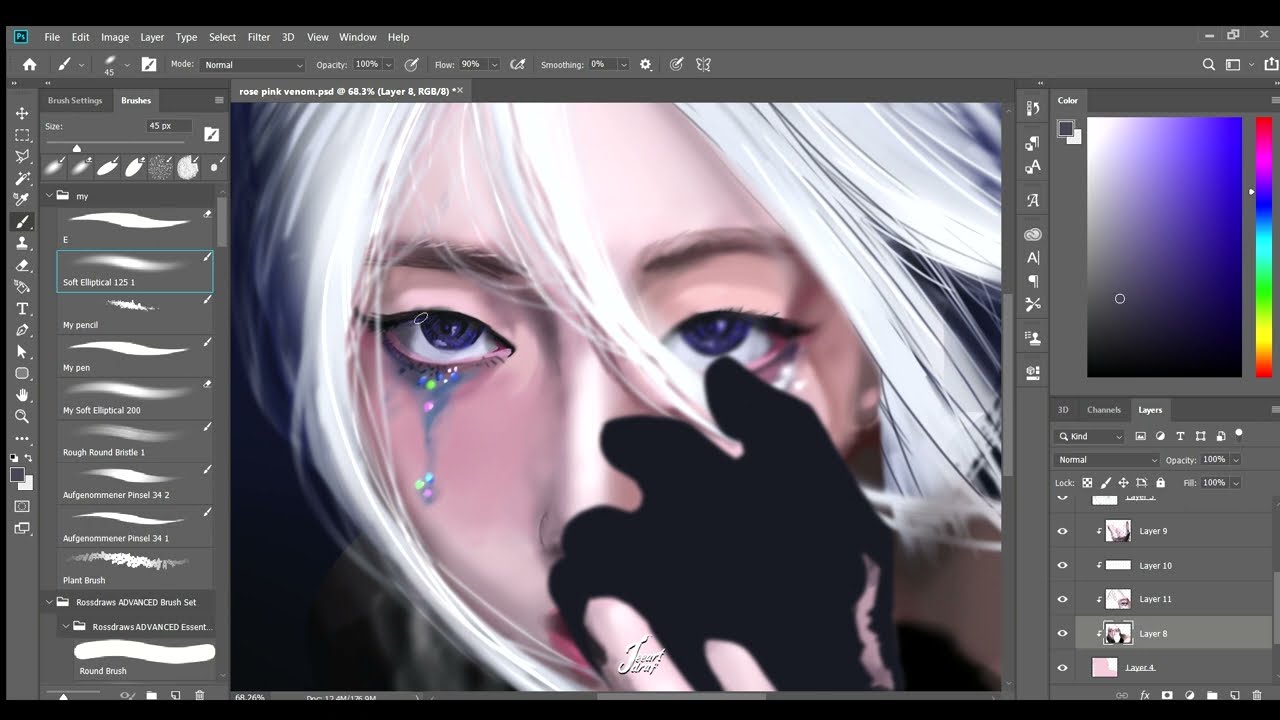
Task: Open the layer blend mode Normal dropdown
Action: (x=1106, y=459)
